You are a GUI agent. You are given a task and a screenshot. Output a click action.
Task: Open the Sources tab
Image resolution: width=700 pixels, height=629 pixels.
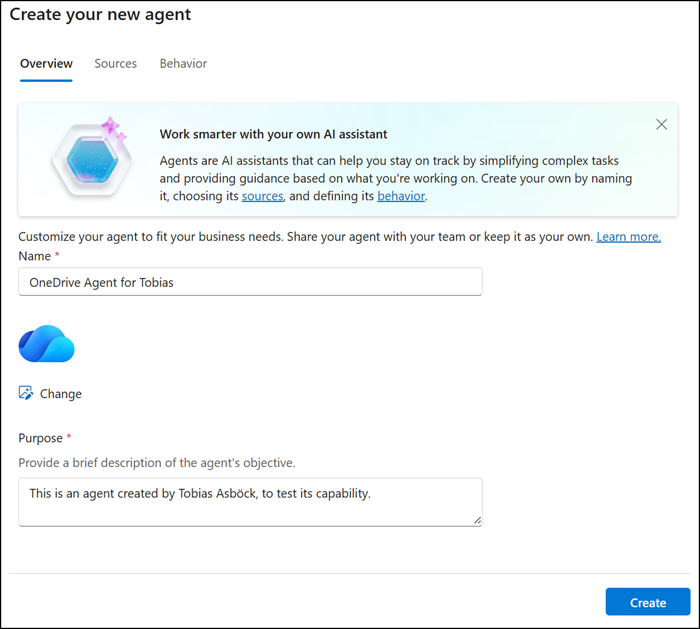point(116,63)
